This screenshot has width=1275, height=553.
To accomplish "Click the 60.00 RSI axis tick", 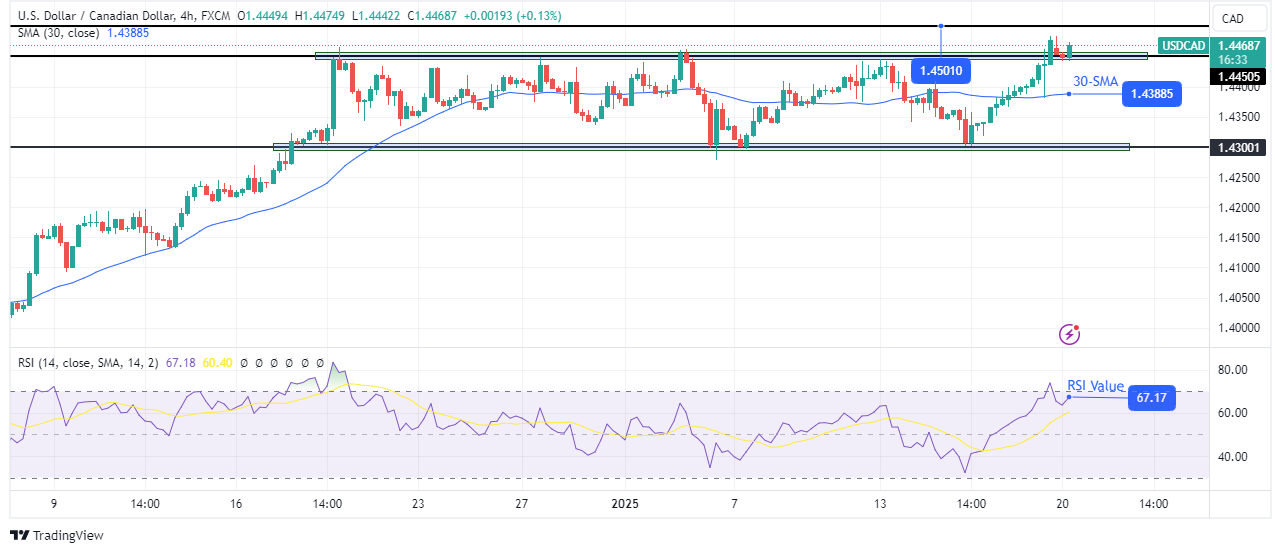I will (1232, 412).
